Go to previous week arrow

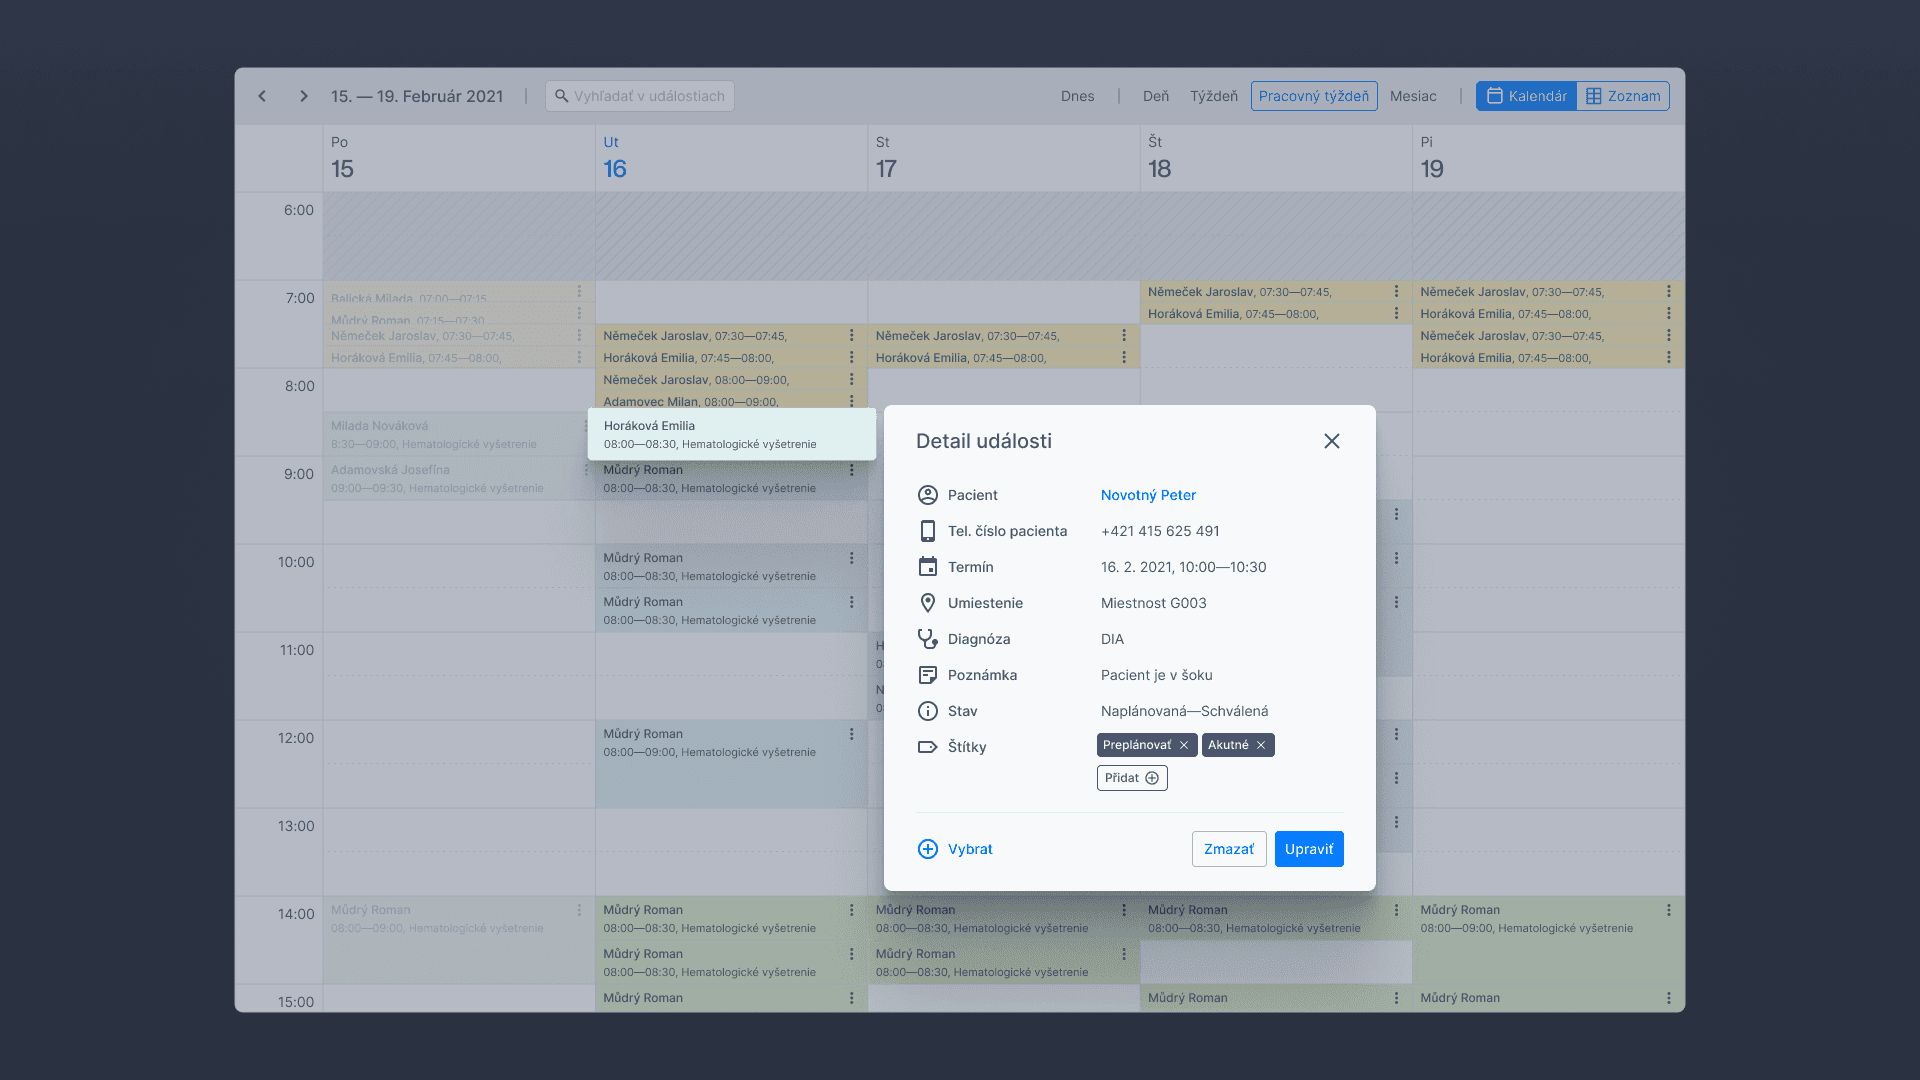point(262,96)
